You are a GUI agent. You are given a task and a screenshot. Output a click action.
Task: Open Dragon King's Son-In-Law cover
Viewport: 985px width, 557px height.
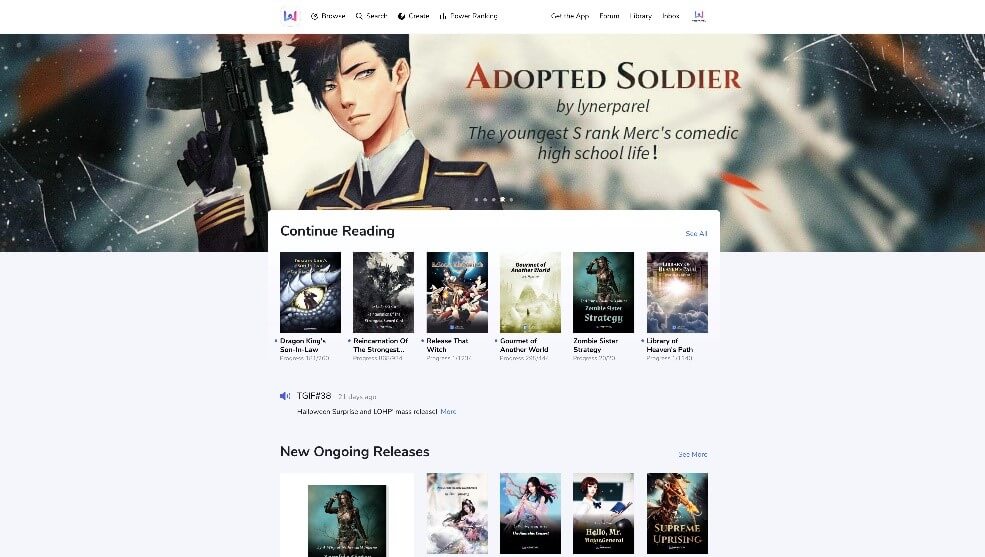click(310, 293)
